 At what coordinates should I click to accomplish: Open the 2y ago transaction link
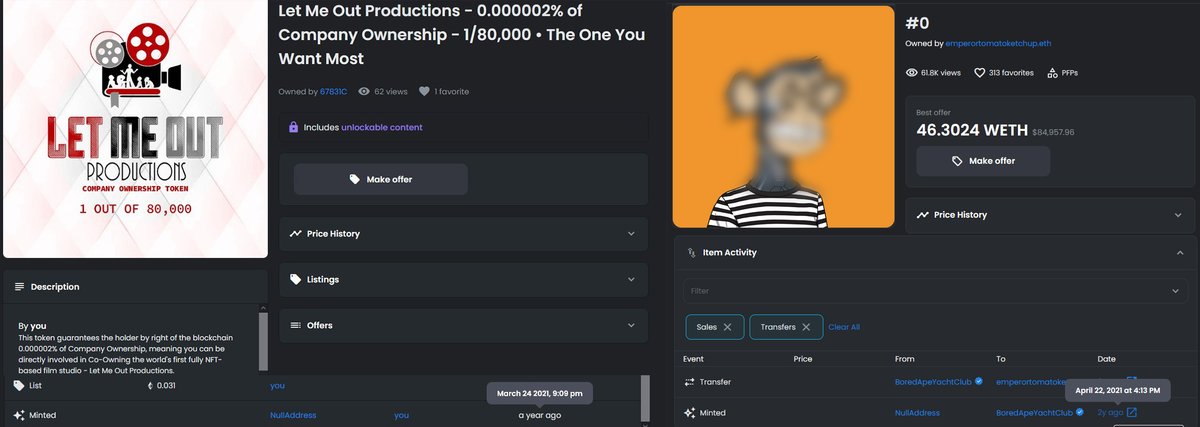click(1110, 412)
